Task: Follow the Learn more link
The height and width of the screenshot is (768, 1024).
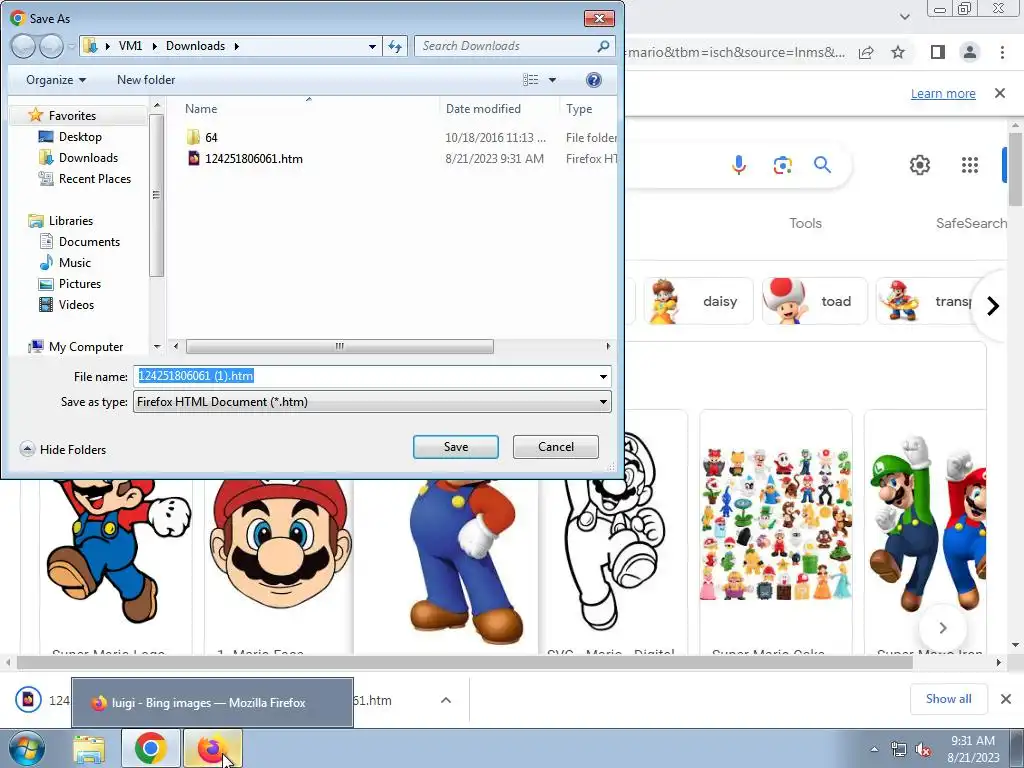Action: click(x=943, y=93)
